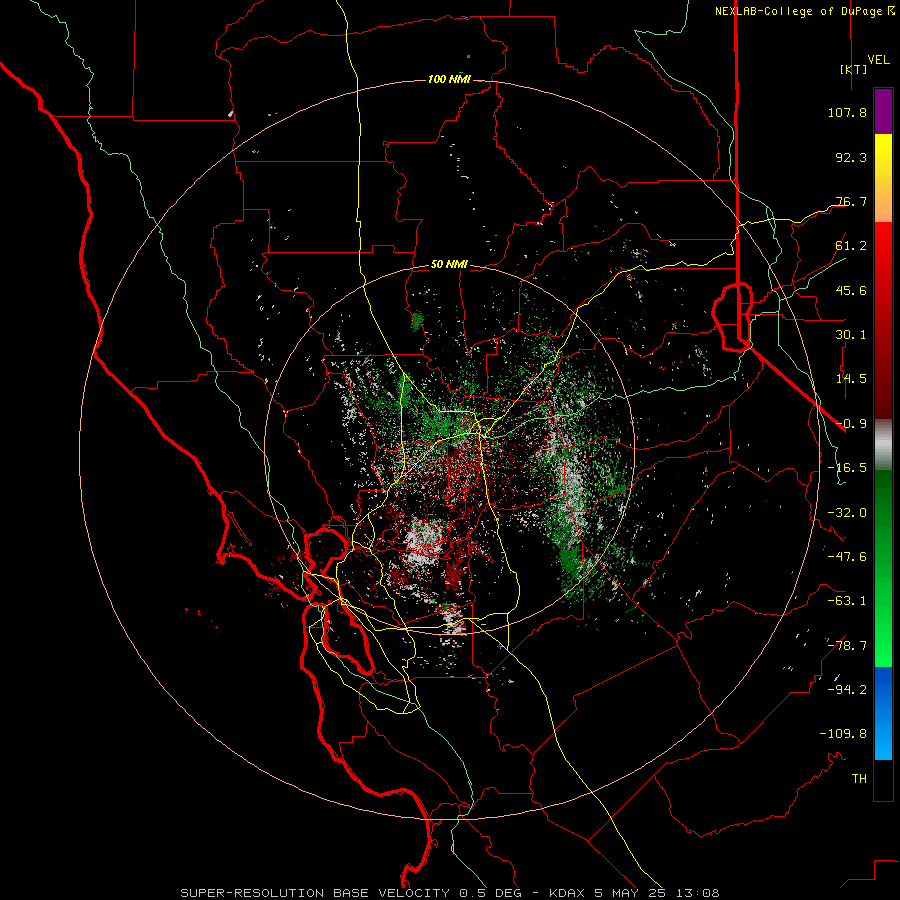Select the -47.6 scale value

847,557
